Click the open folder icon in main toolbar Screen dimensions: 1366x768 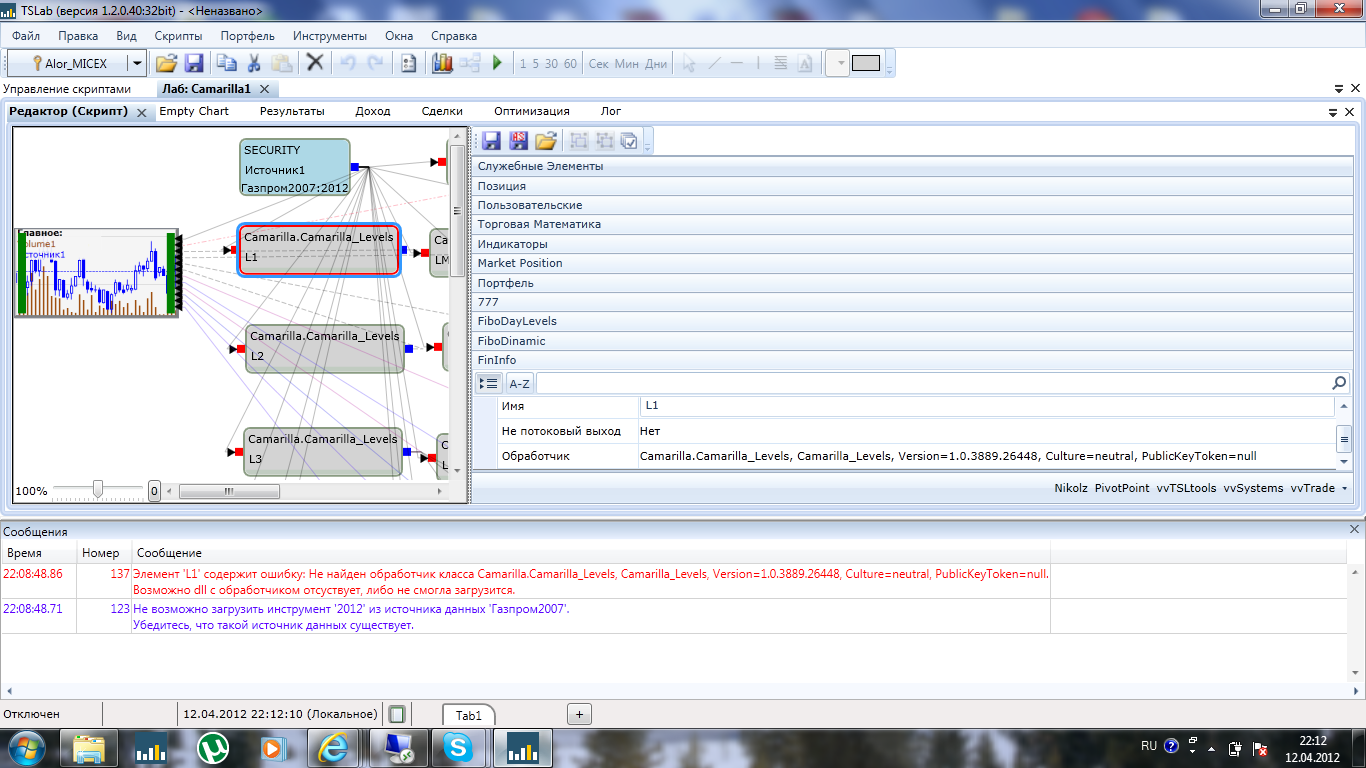coord(166,63)
